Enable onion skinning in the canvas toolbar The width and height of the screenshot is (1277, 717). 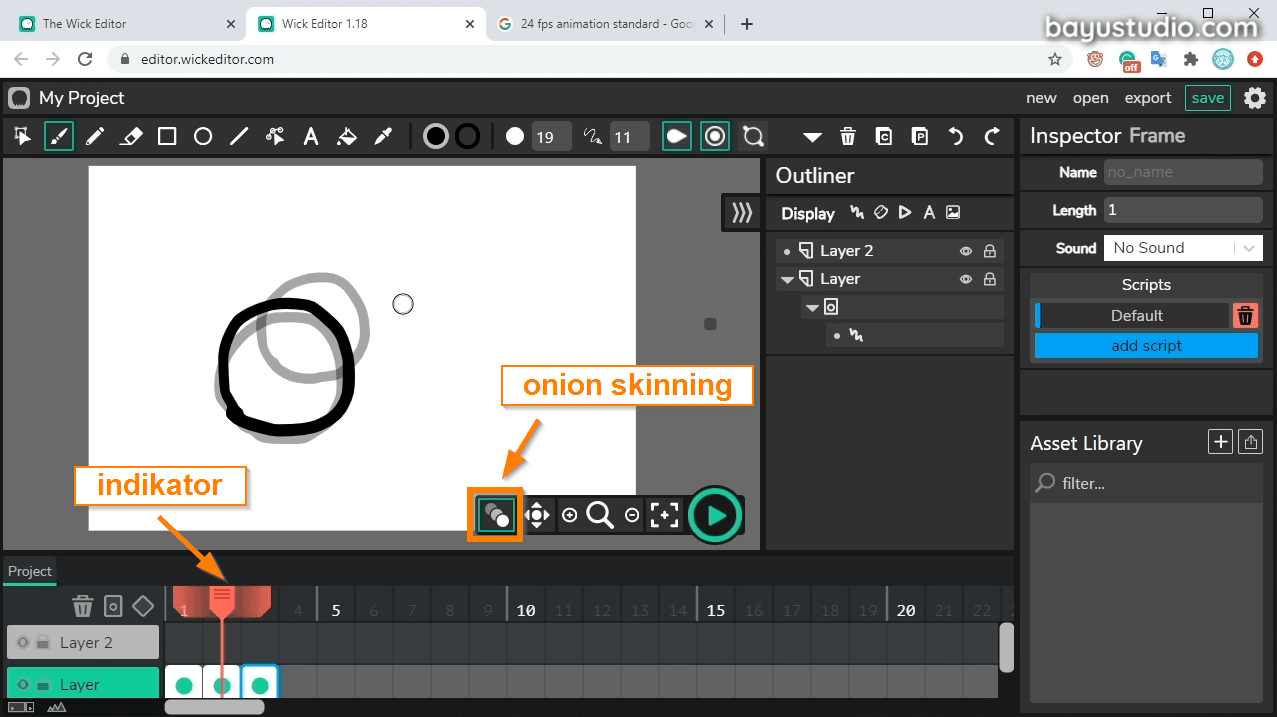click(495, 514)
